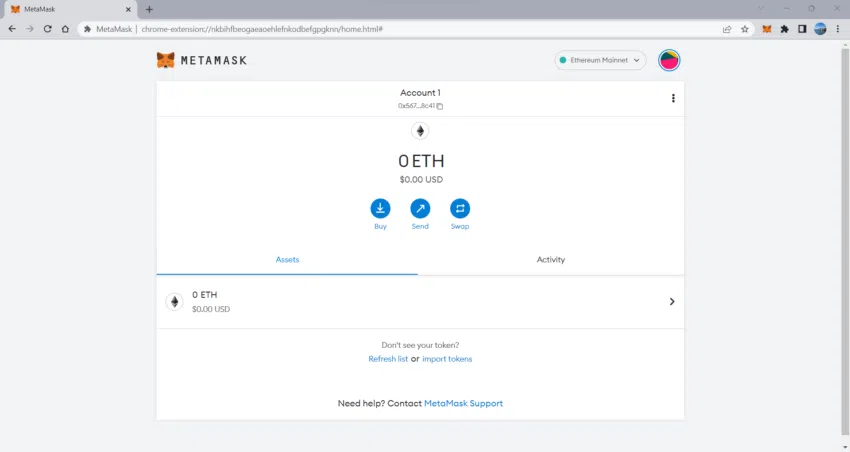
Task: Select the Assets tab
Action: click(287, 260)
